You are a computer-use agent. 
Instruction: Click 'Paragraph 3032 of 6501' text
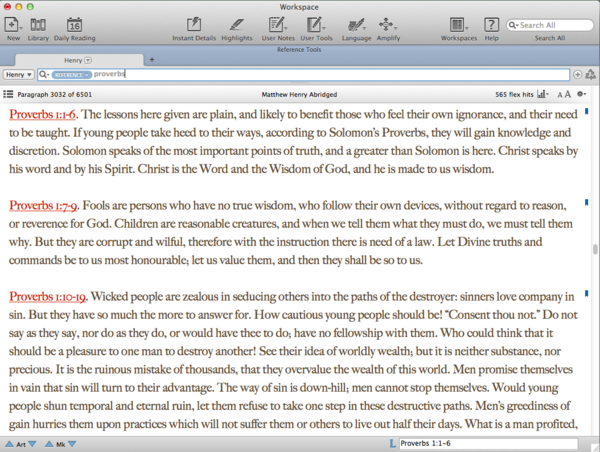55,95
